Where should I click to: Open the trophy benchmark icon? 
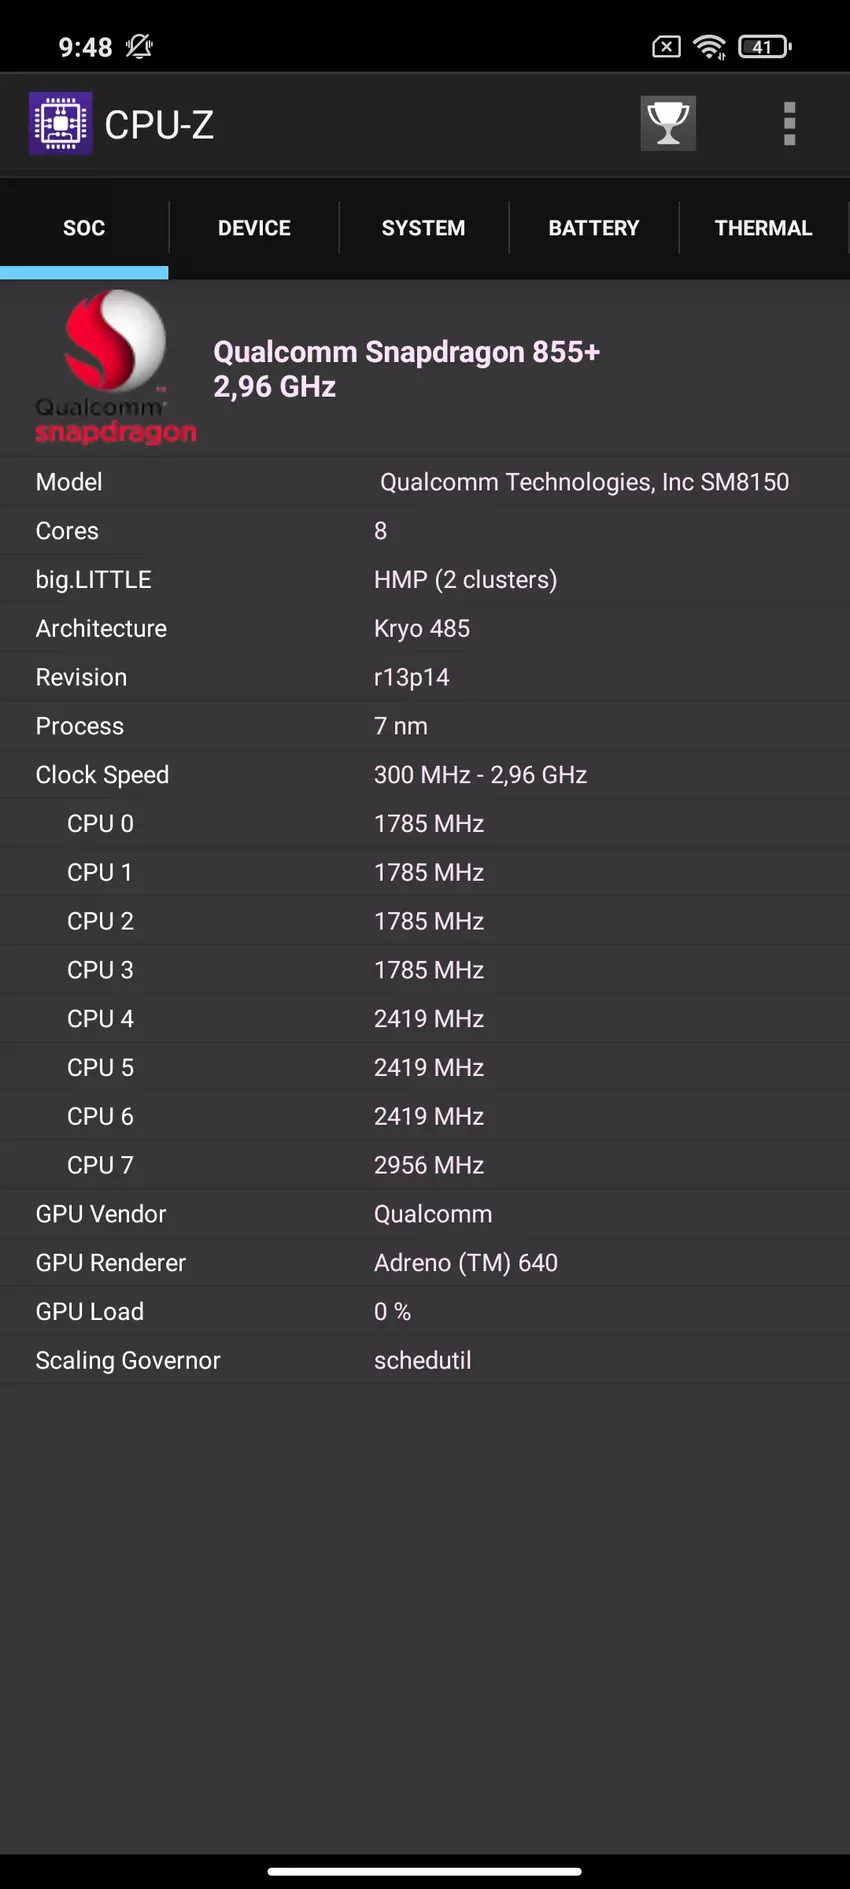(x=668, y=124)
